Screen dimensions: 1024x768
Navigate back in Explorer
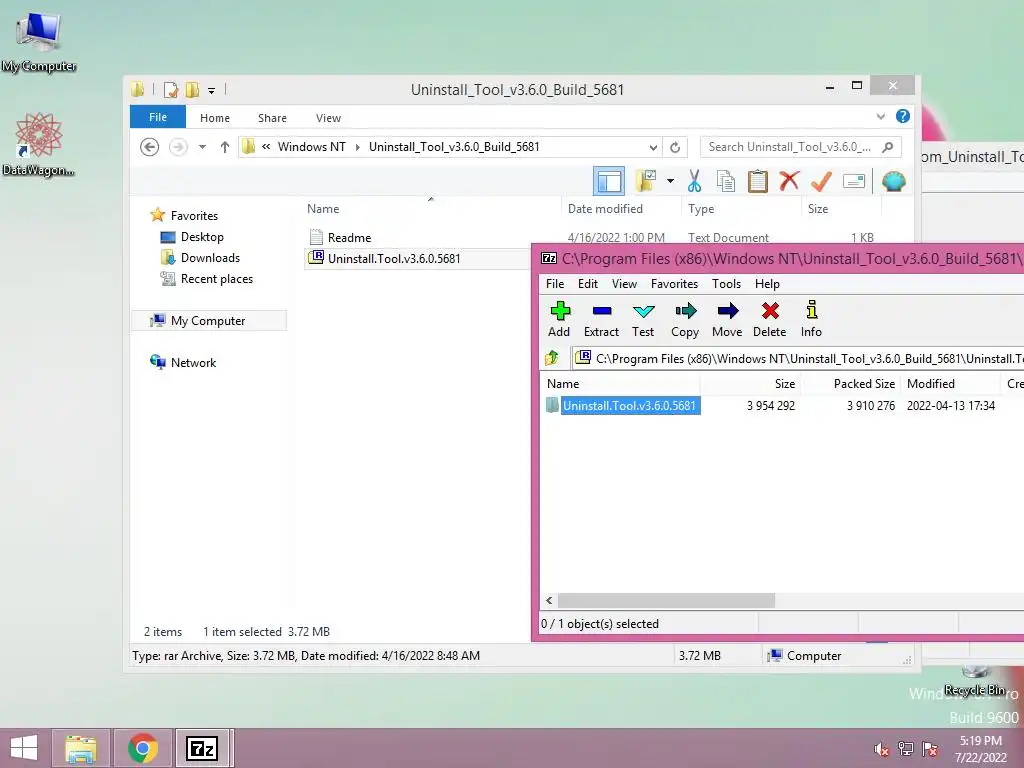pos(150,147)
